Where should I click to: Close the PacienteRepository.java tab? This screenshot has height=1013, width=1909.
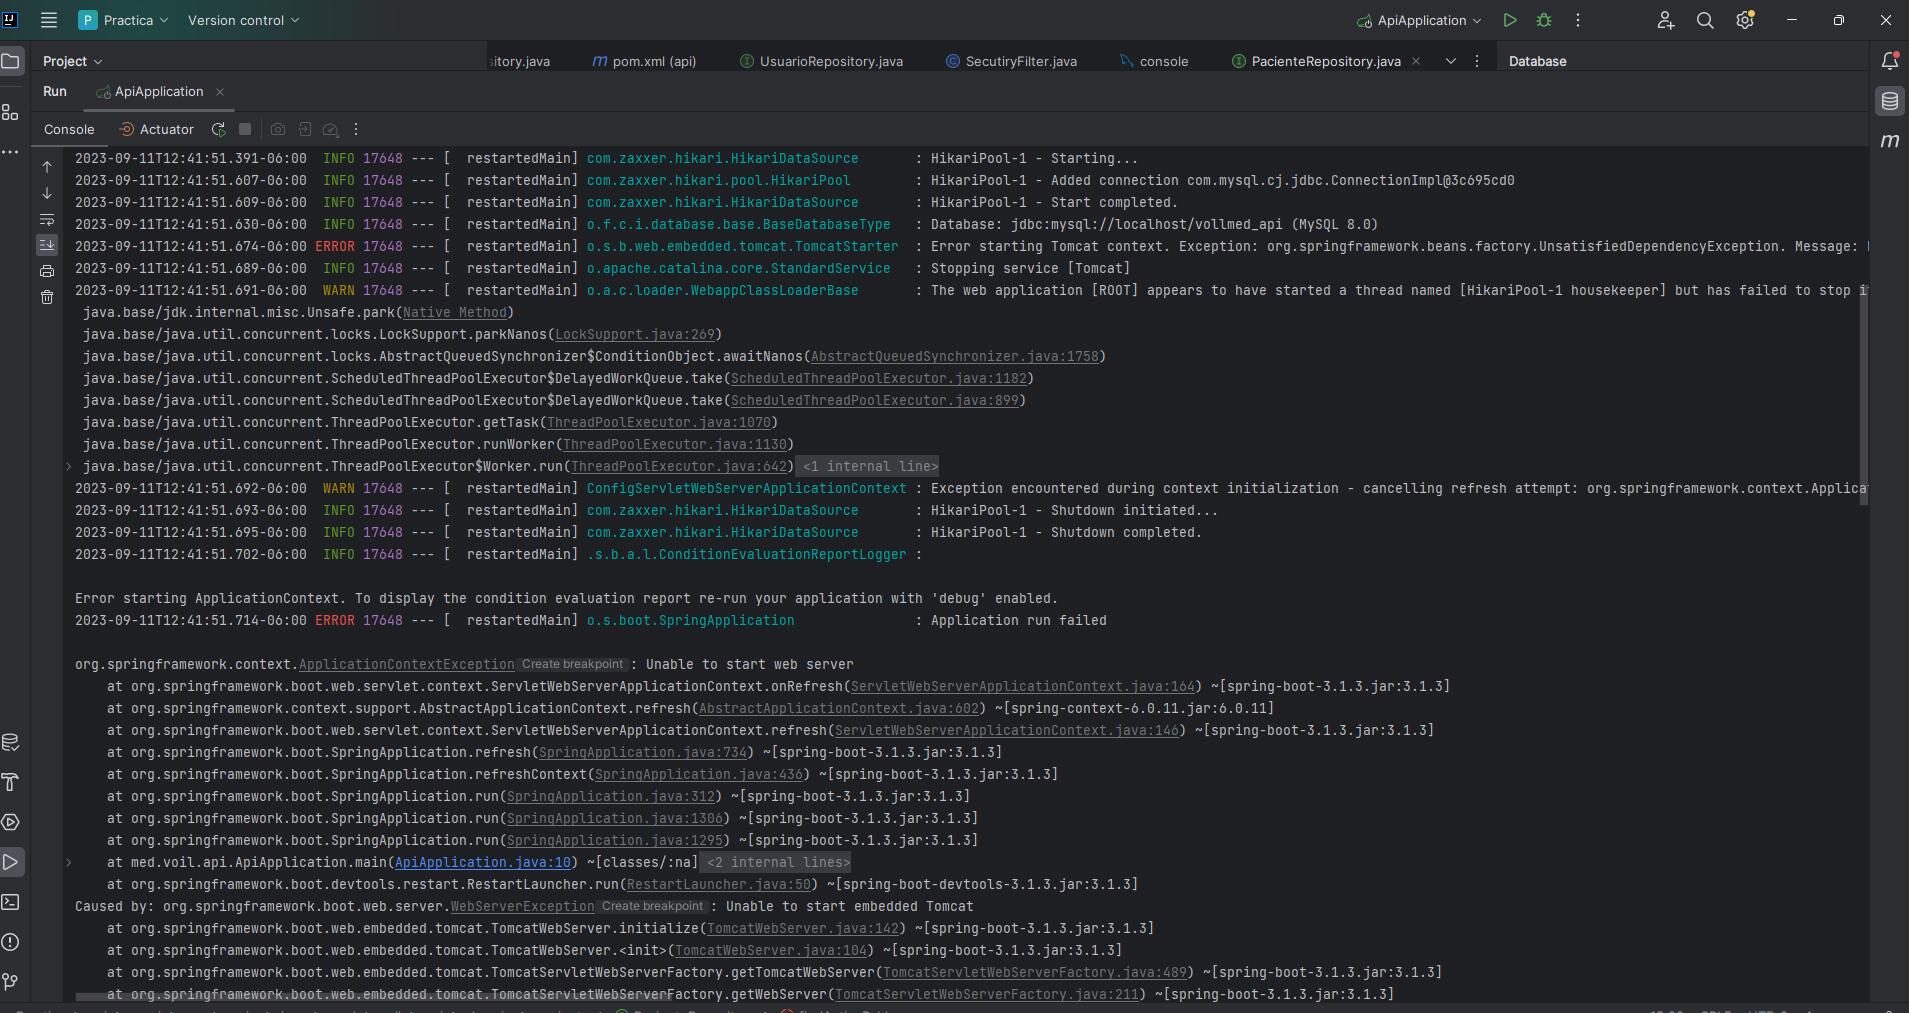(x=1416, y=61)
